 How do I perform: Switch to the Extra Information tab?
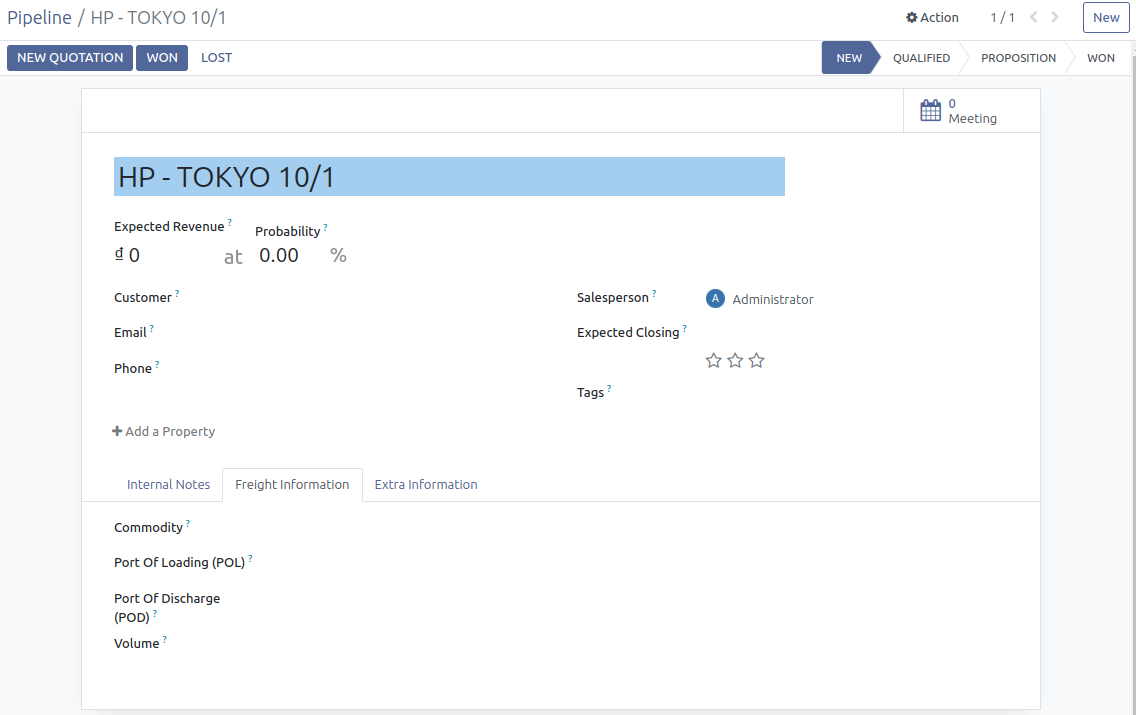click(x=426, y=484)
